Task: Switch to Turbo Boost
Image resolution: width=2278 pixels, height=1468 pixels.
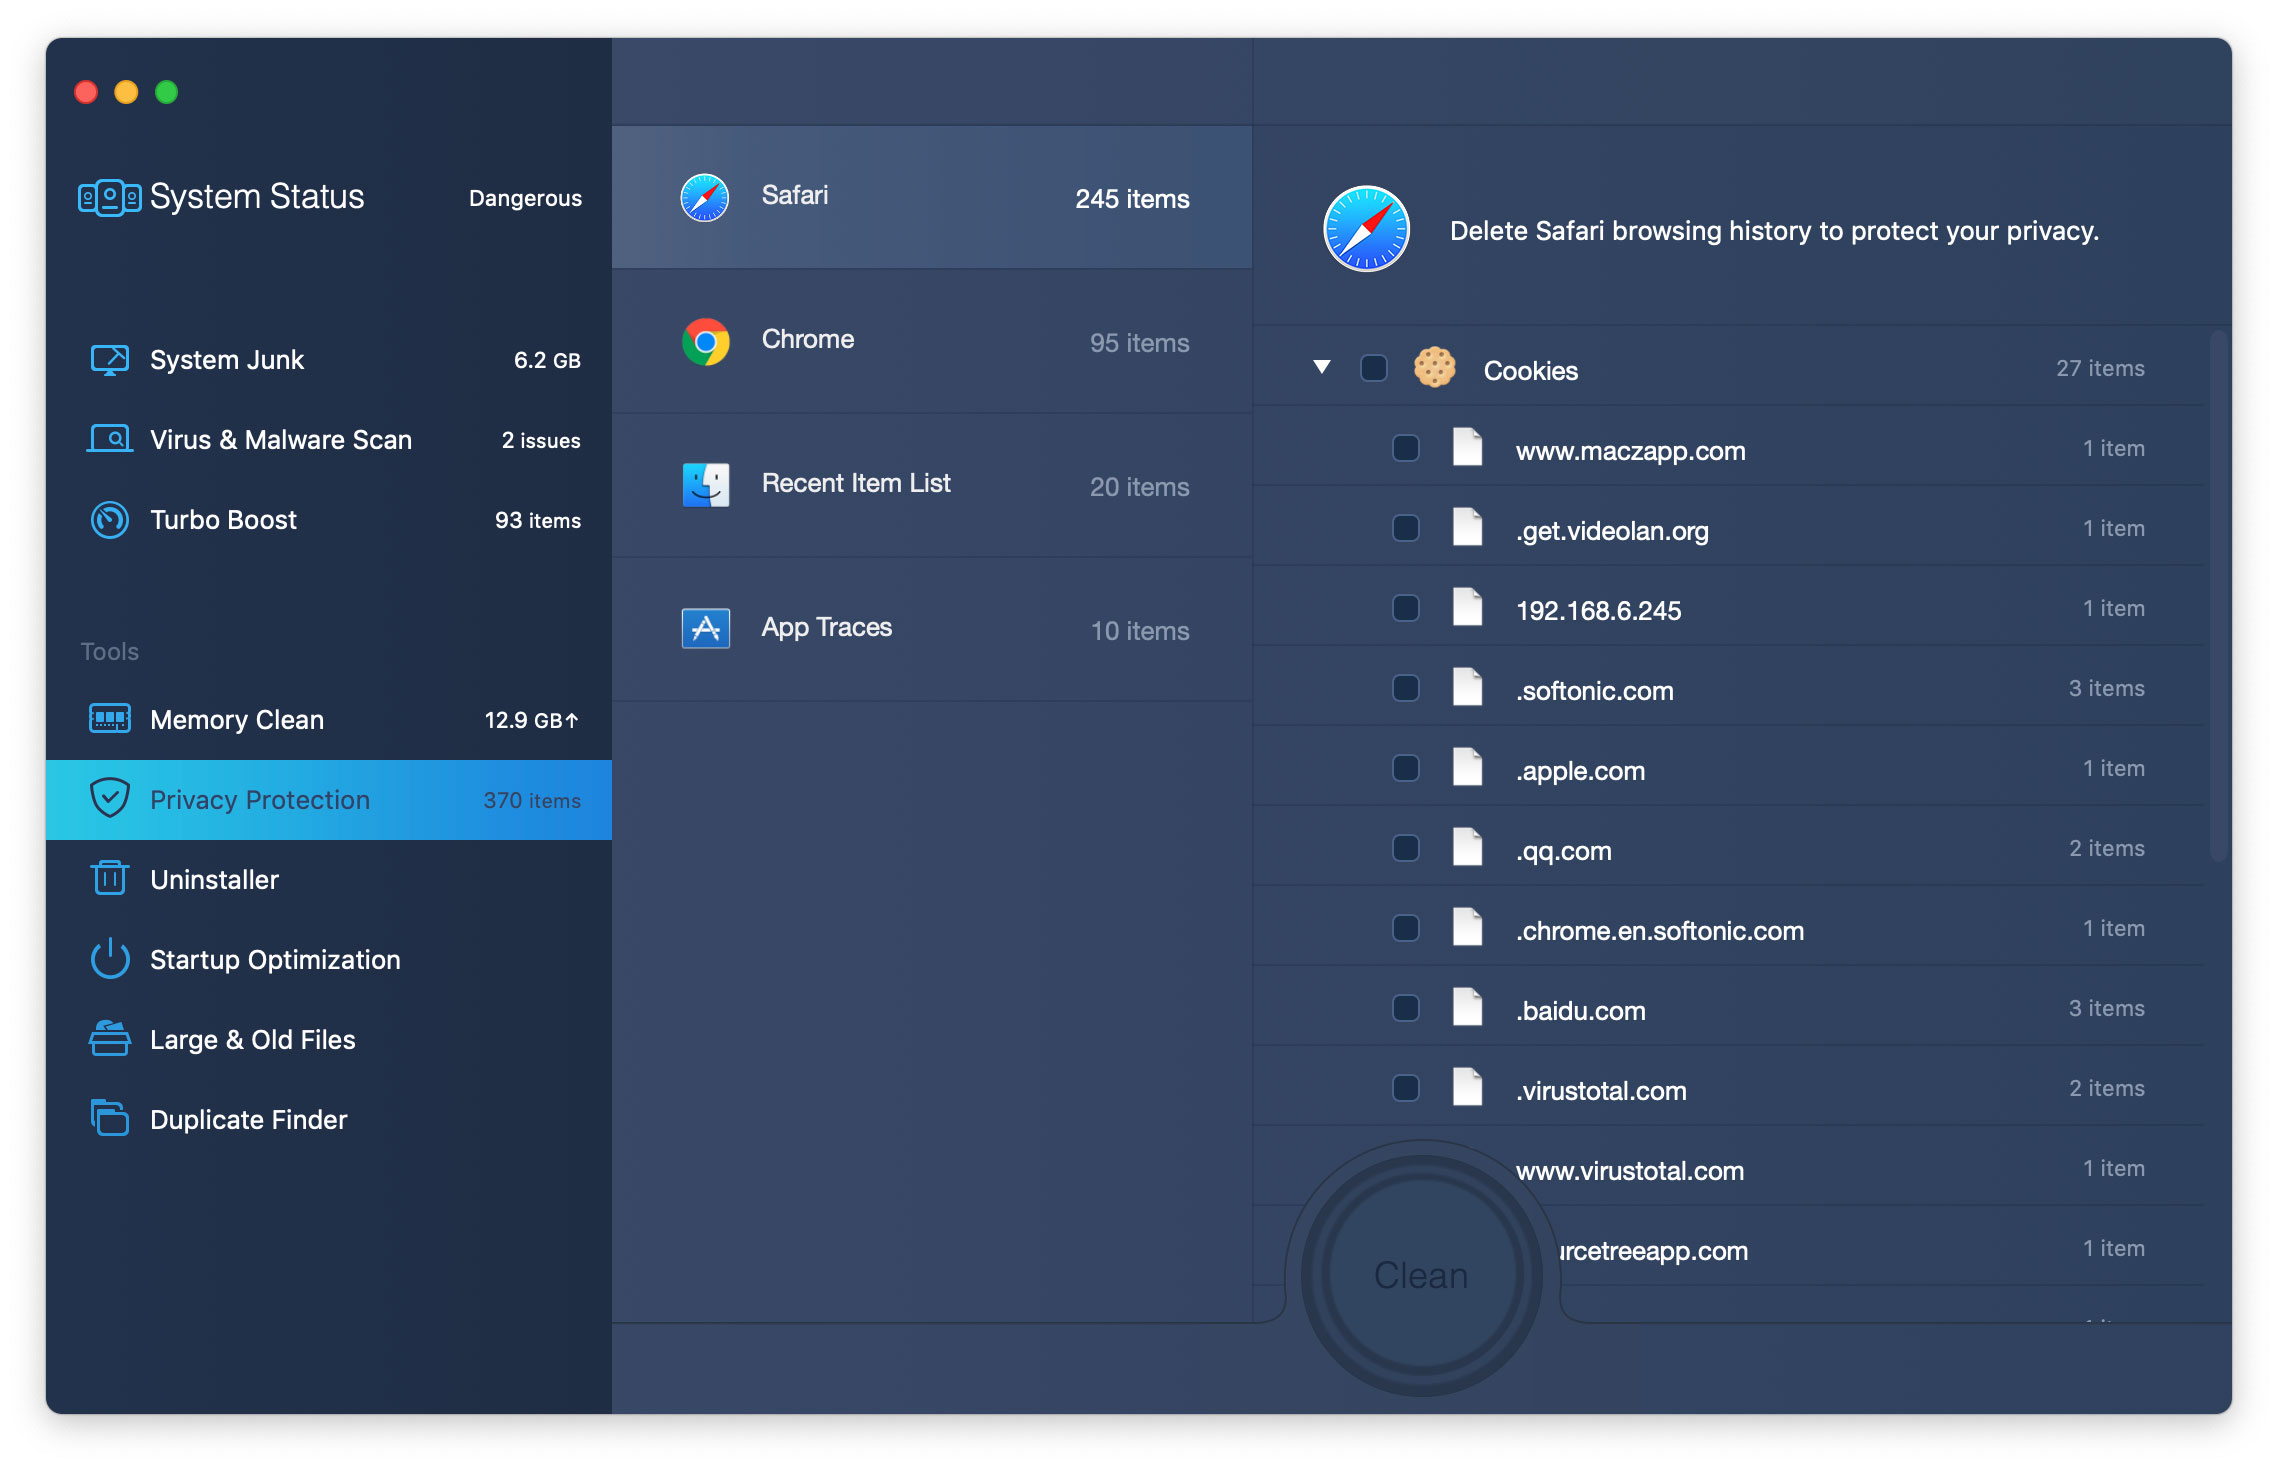Action: coord(329,520)
